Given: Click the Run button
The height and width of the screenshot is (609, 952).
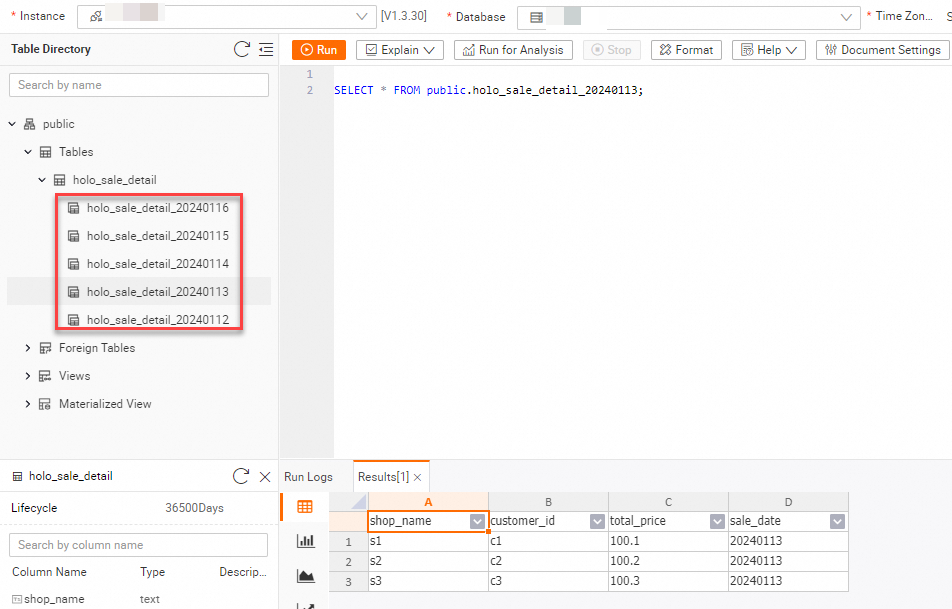Looking at the screenshot, I should click(318, 49).
